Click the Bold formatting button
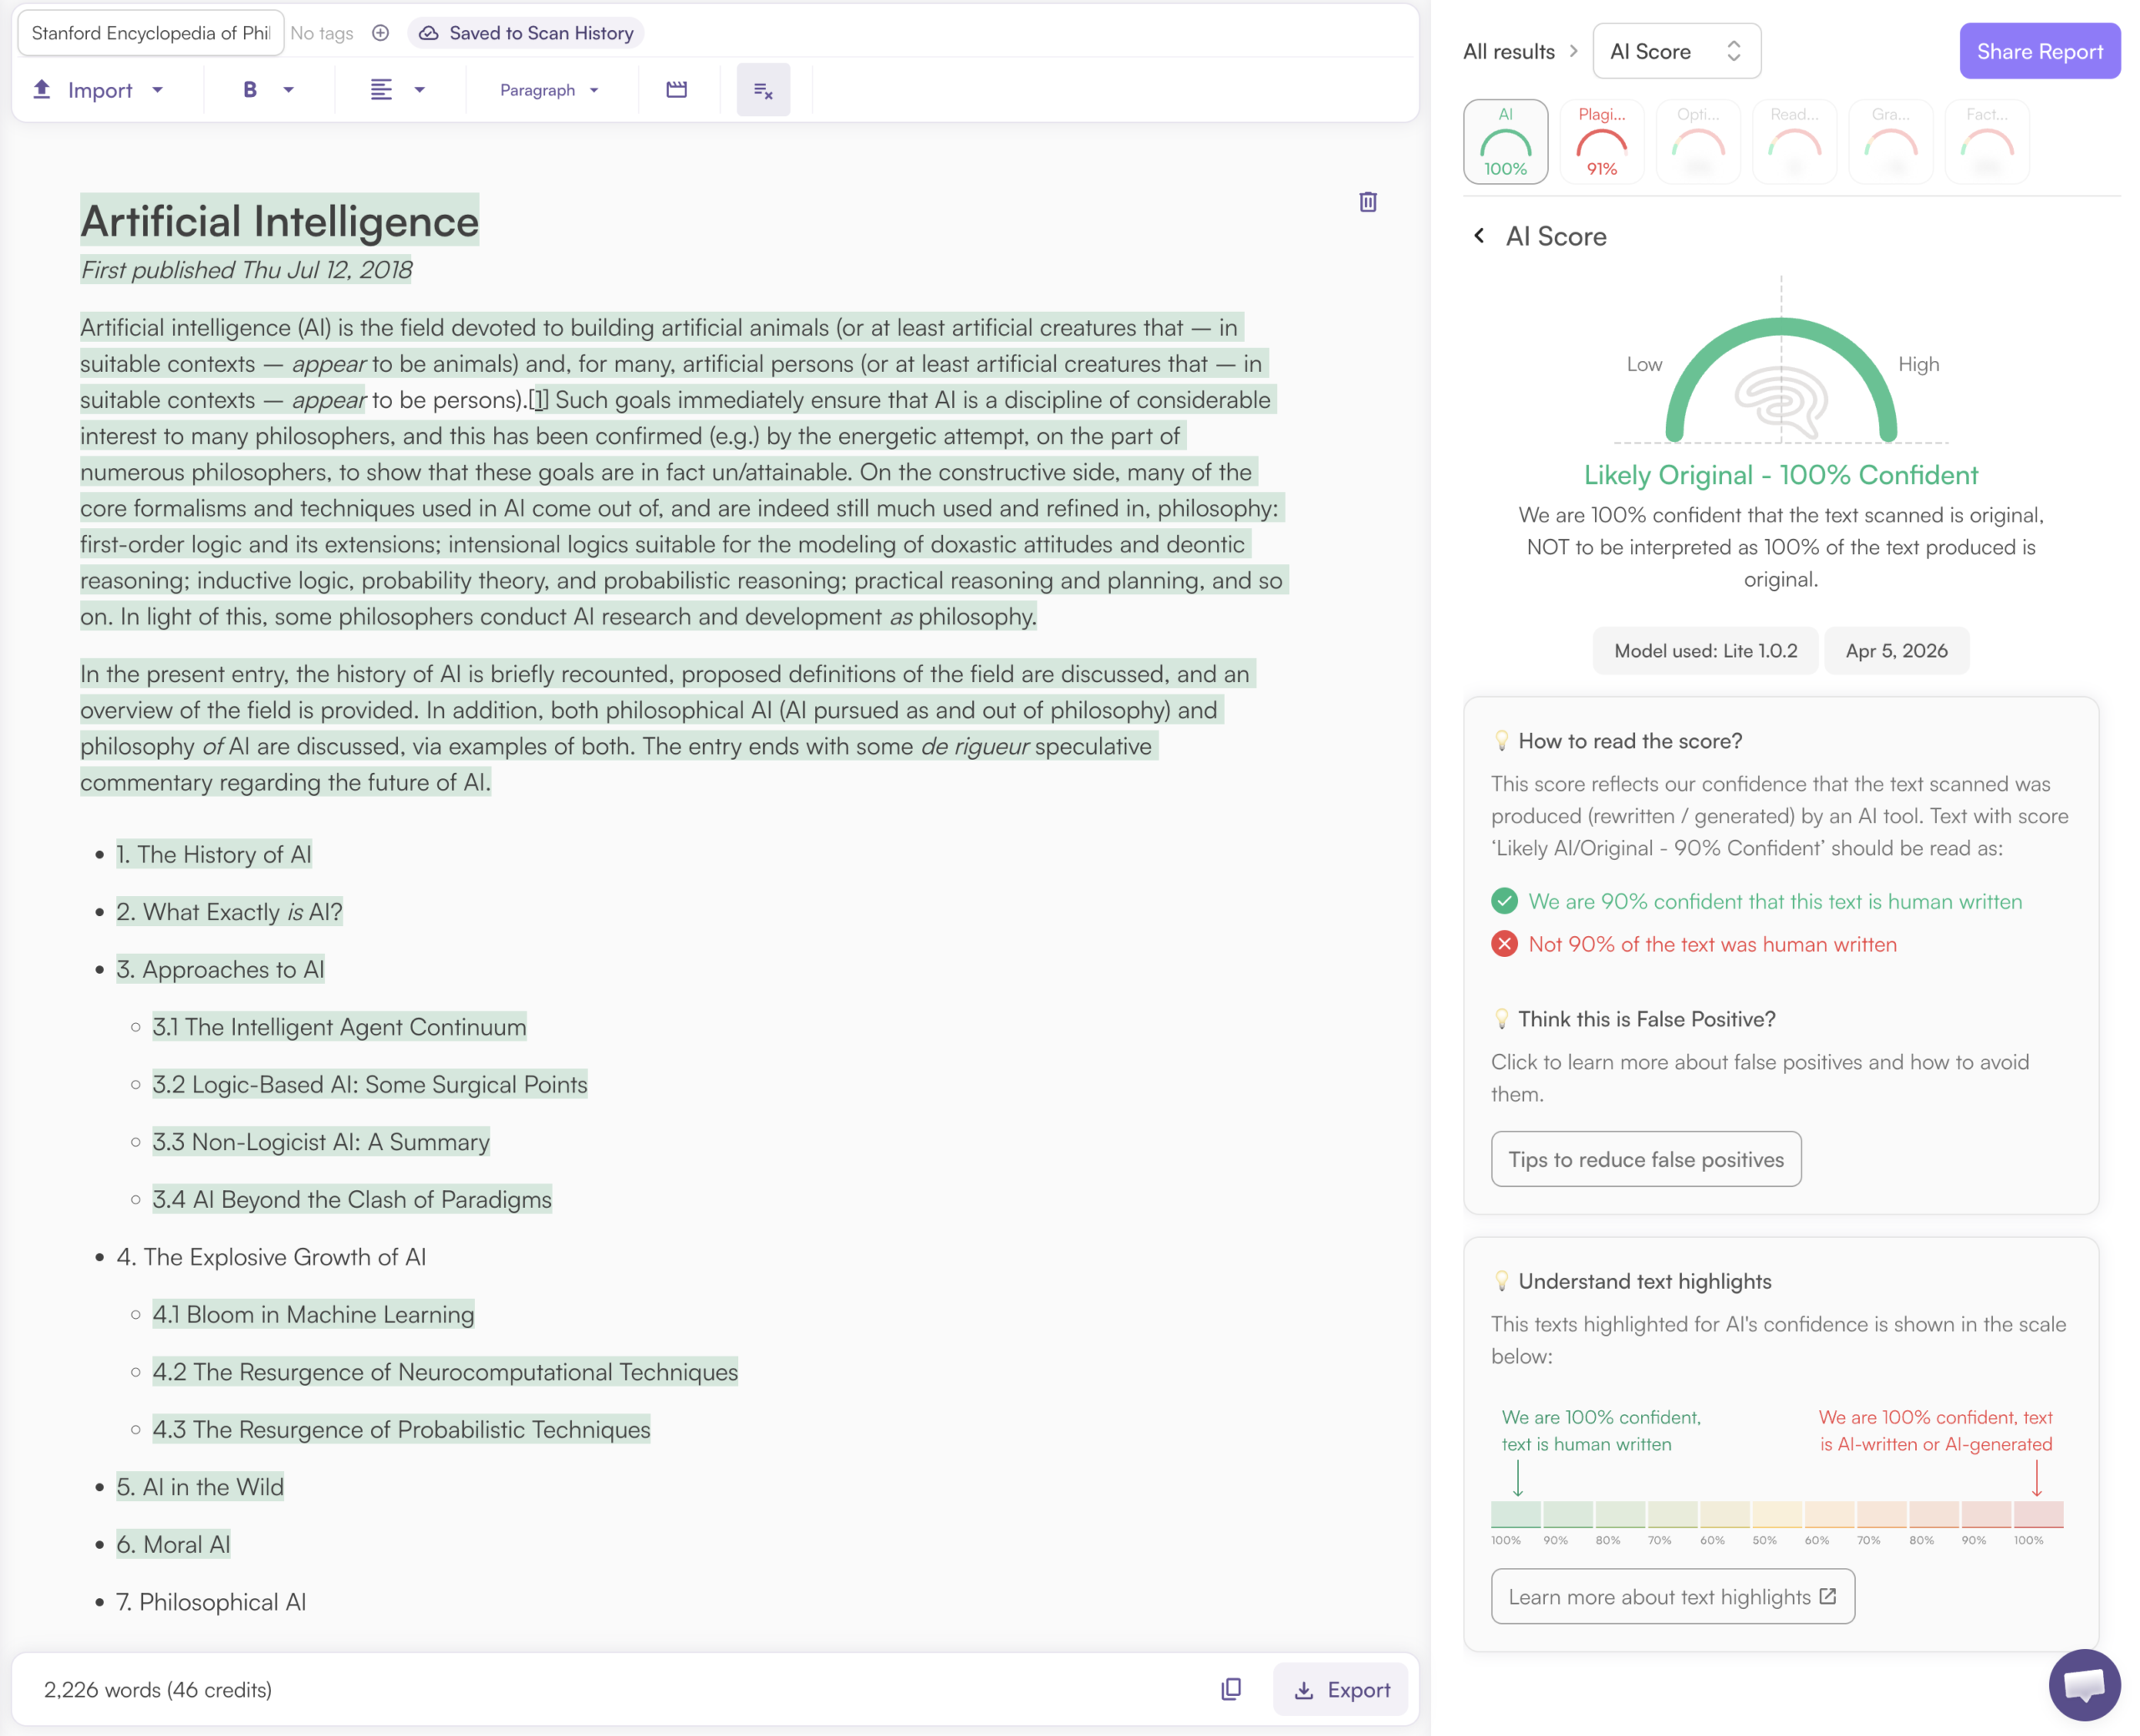Image resolution: width=2140 pixels, height=1736 pixels. tap(250, 90)
